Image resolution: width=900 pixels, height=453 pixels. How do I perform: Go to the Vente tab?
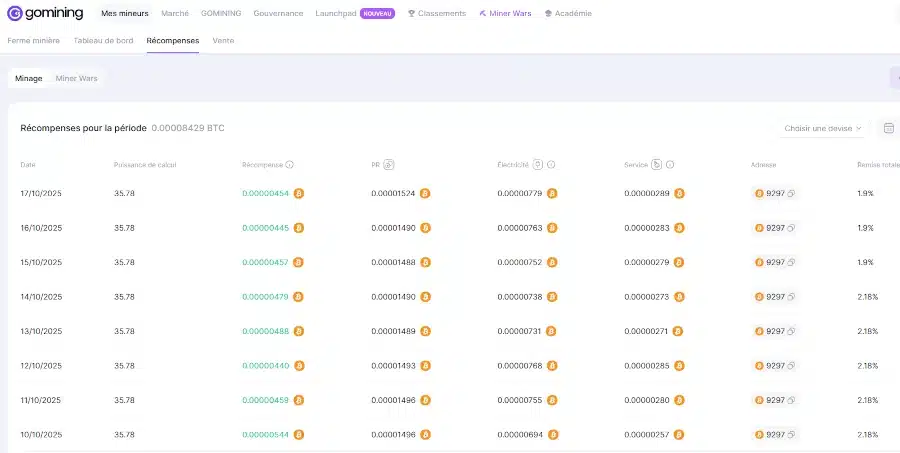click(223, 41)
